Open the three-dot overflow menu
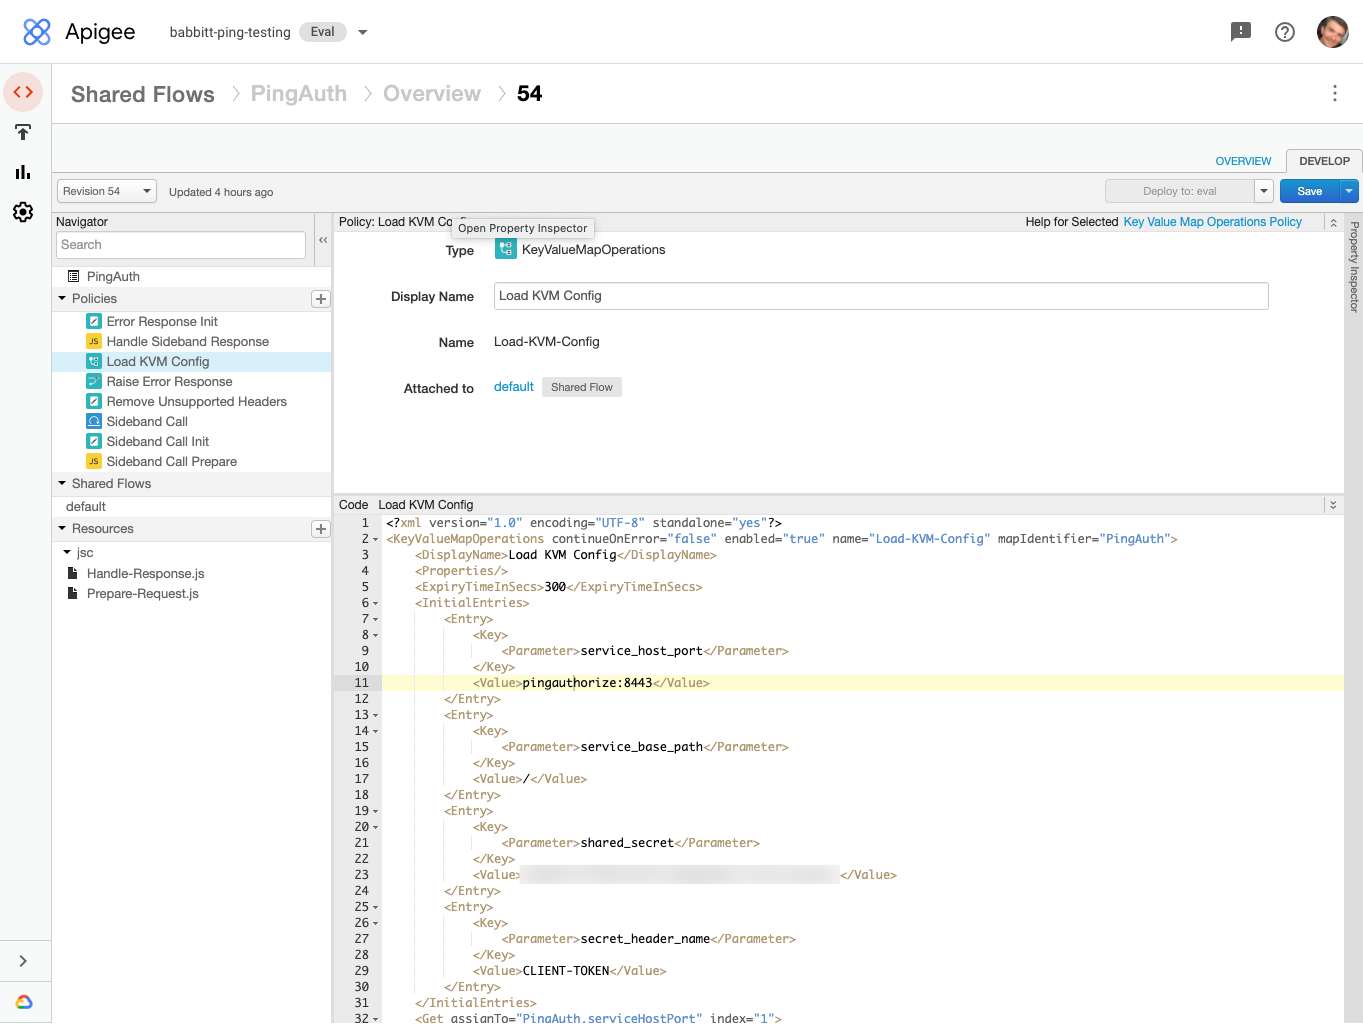 (1335, 93)
